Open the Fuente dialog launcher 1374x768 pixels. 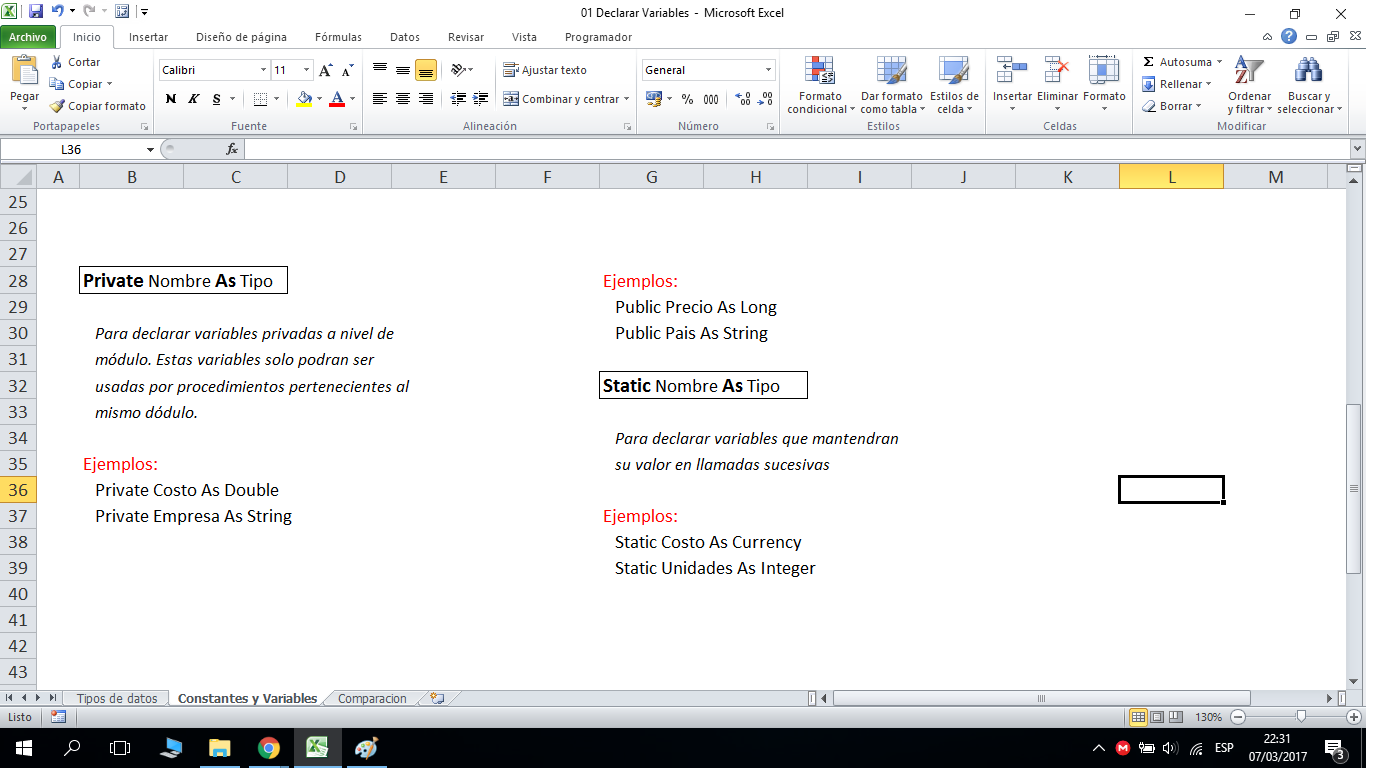coord(353,126)
